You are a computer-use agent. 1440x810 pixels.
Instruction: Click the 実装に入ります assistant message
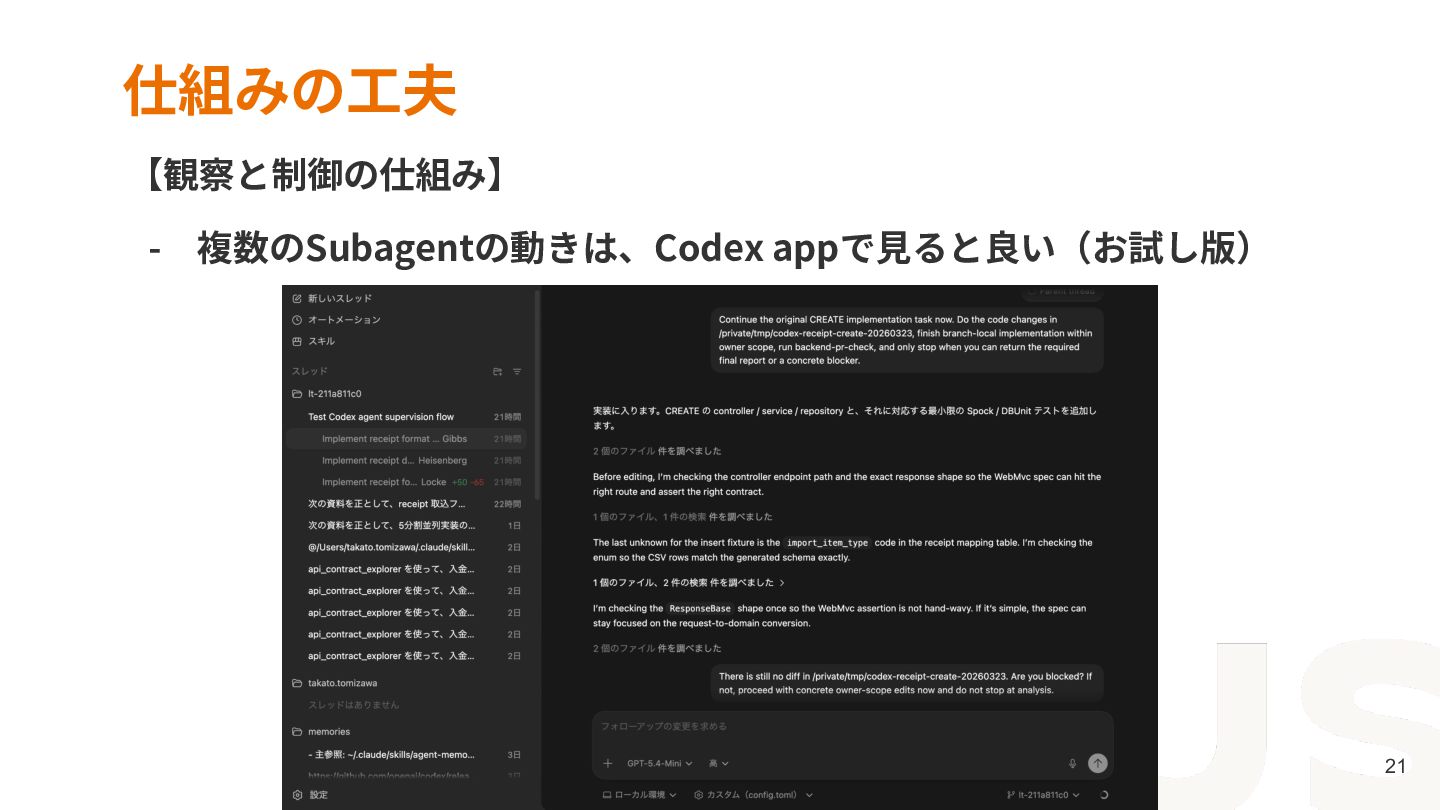point(846,418)
